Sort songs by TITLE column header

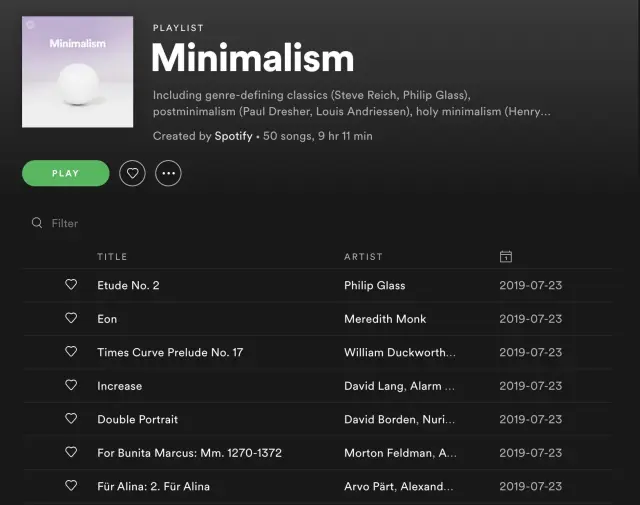(x=112, y=257)
